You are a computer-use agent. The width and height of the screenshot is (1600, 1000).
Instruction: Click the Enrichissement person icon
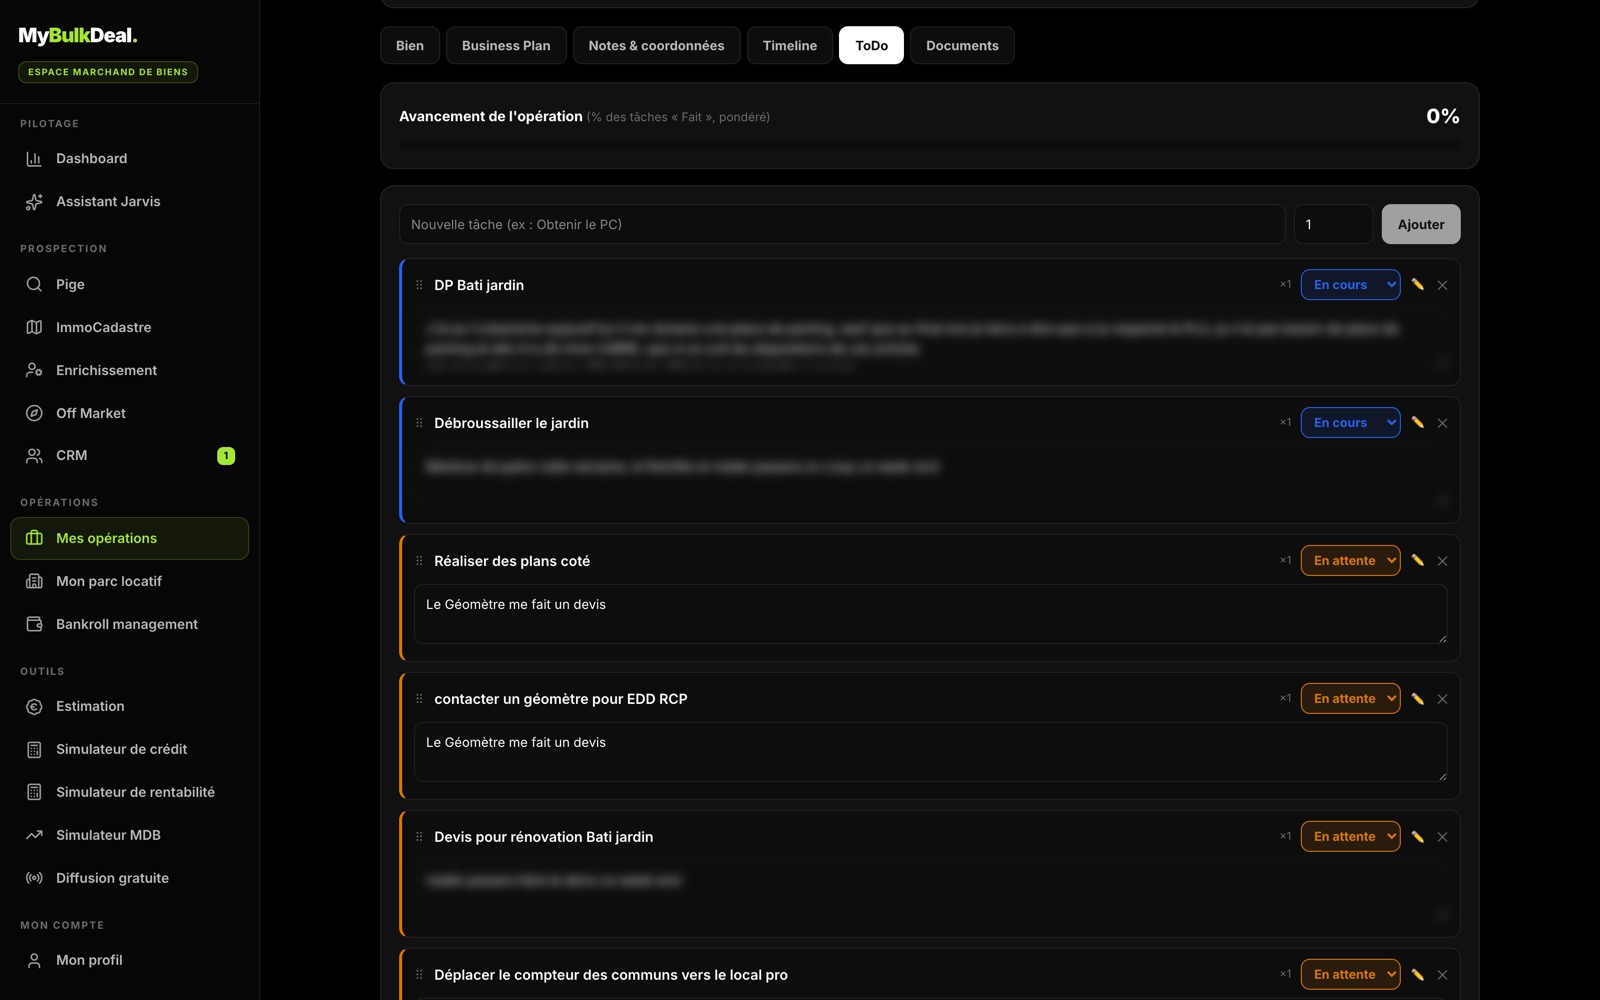point(34,371)
